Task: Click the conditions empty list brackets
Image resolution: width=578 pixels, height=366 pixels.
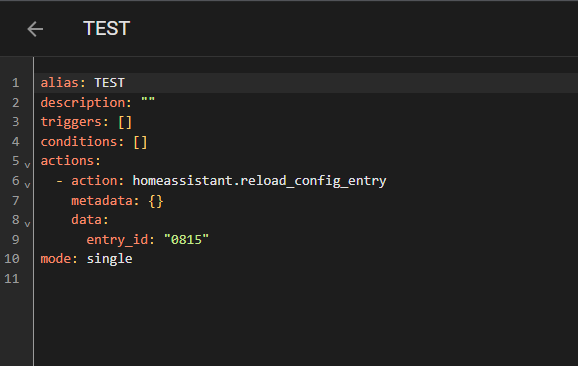Action: pyautogui.click(x=140, y=142)
